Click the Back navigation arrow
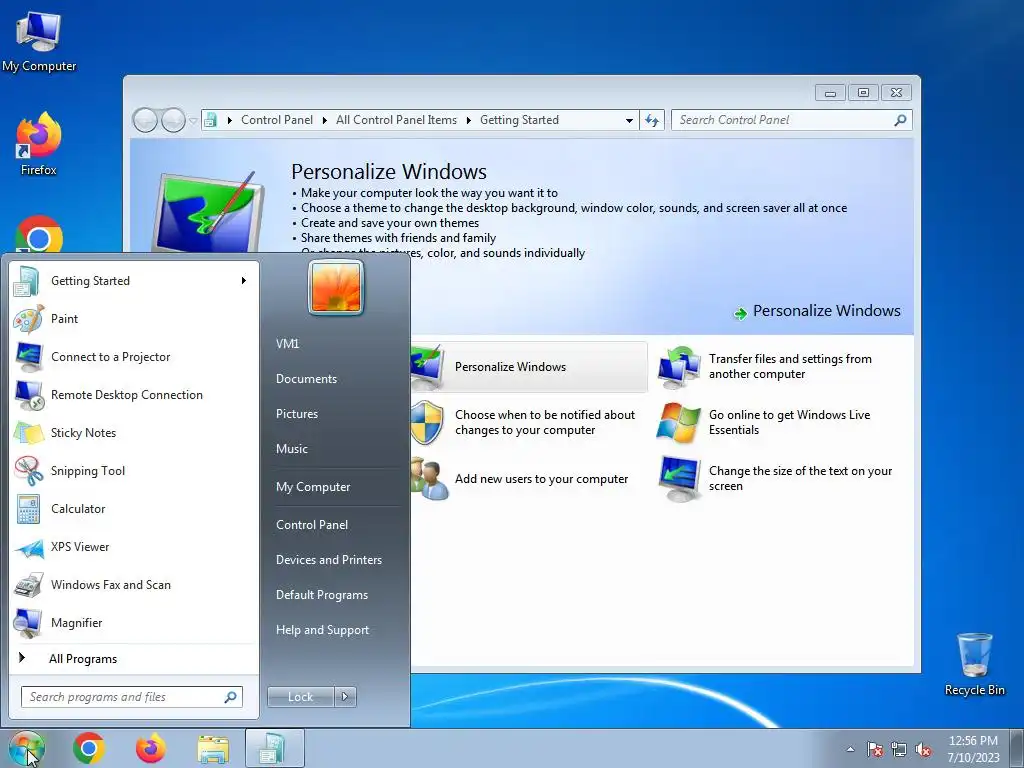The width and height of the screenshot is (1024, 768). click(x=145, y=120)
